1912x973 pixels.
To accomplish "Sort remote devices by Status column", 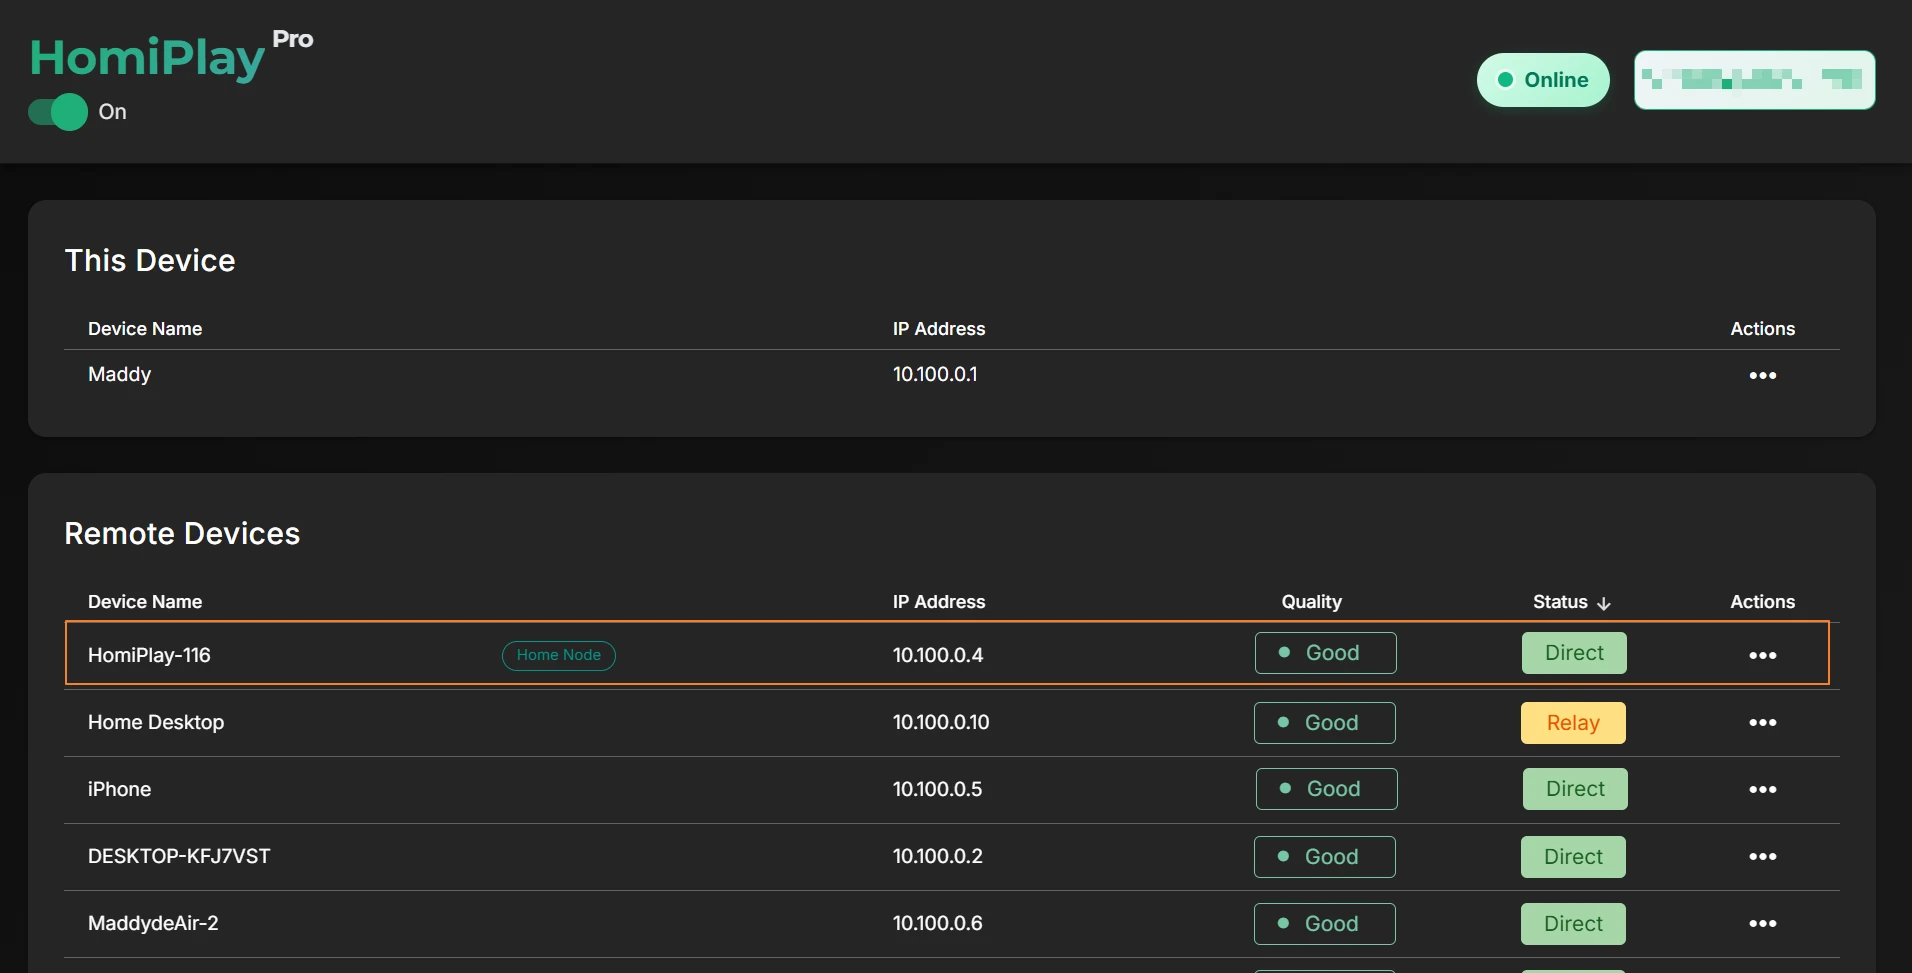I will [1571, 602].
